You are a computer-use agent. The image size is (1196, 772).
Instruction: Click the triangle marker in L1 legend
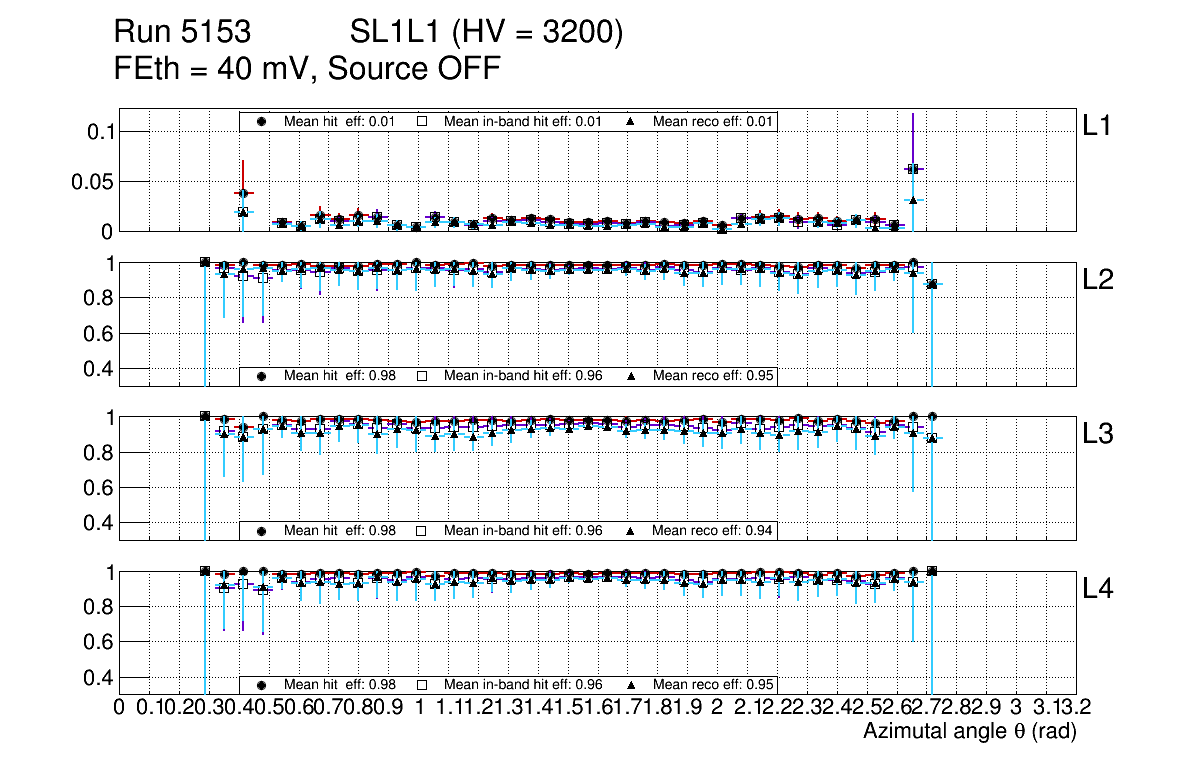point(631,121)
